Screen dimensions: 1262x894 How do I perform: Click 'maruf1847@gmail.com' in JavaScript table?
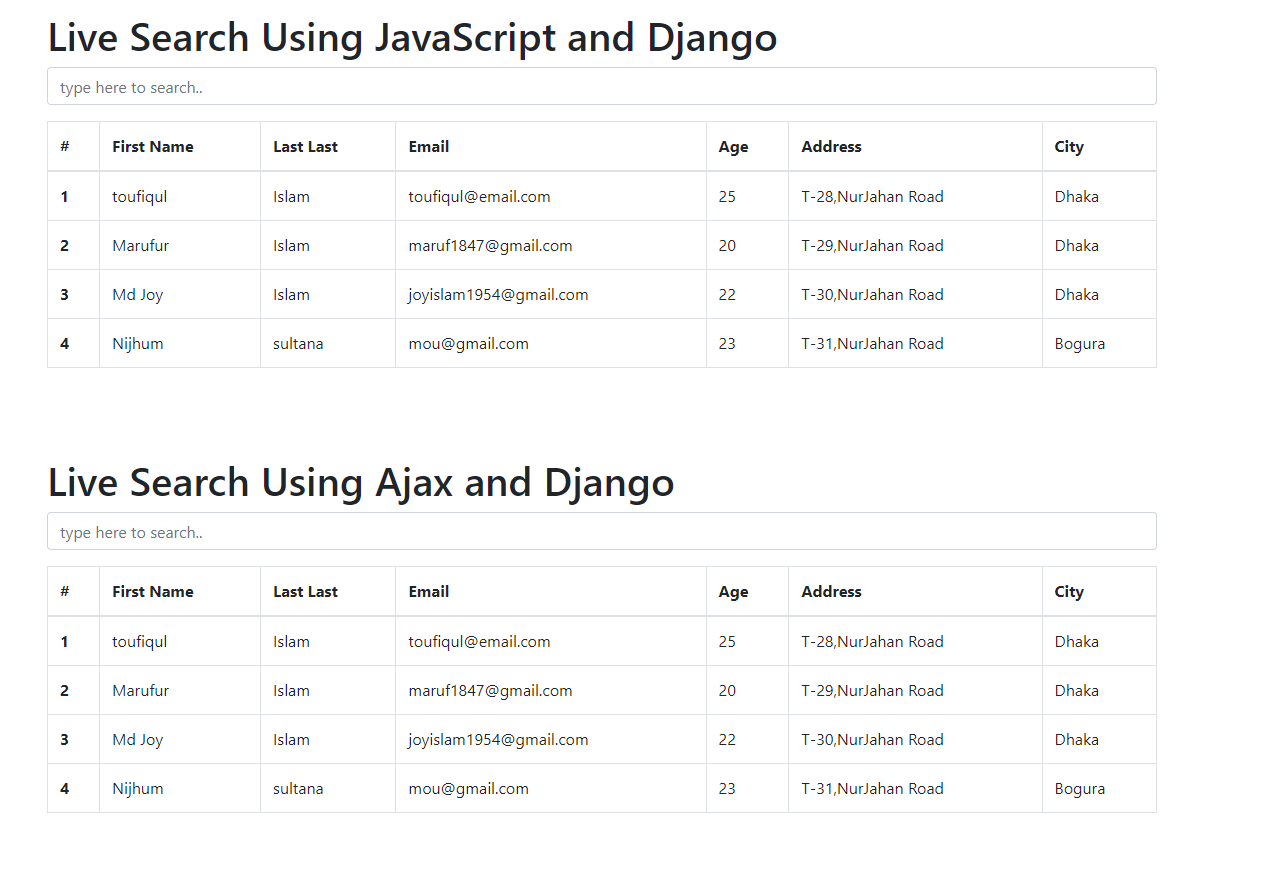(490, 245)
